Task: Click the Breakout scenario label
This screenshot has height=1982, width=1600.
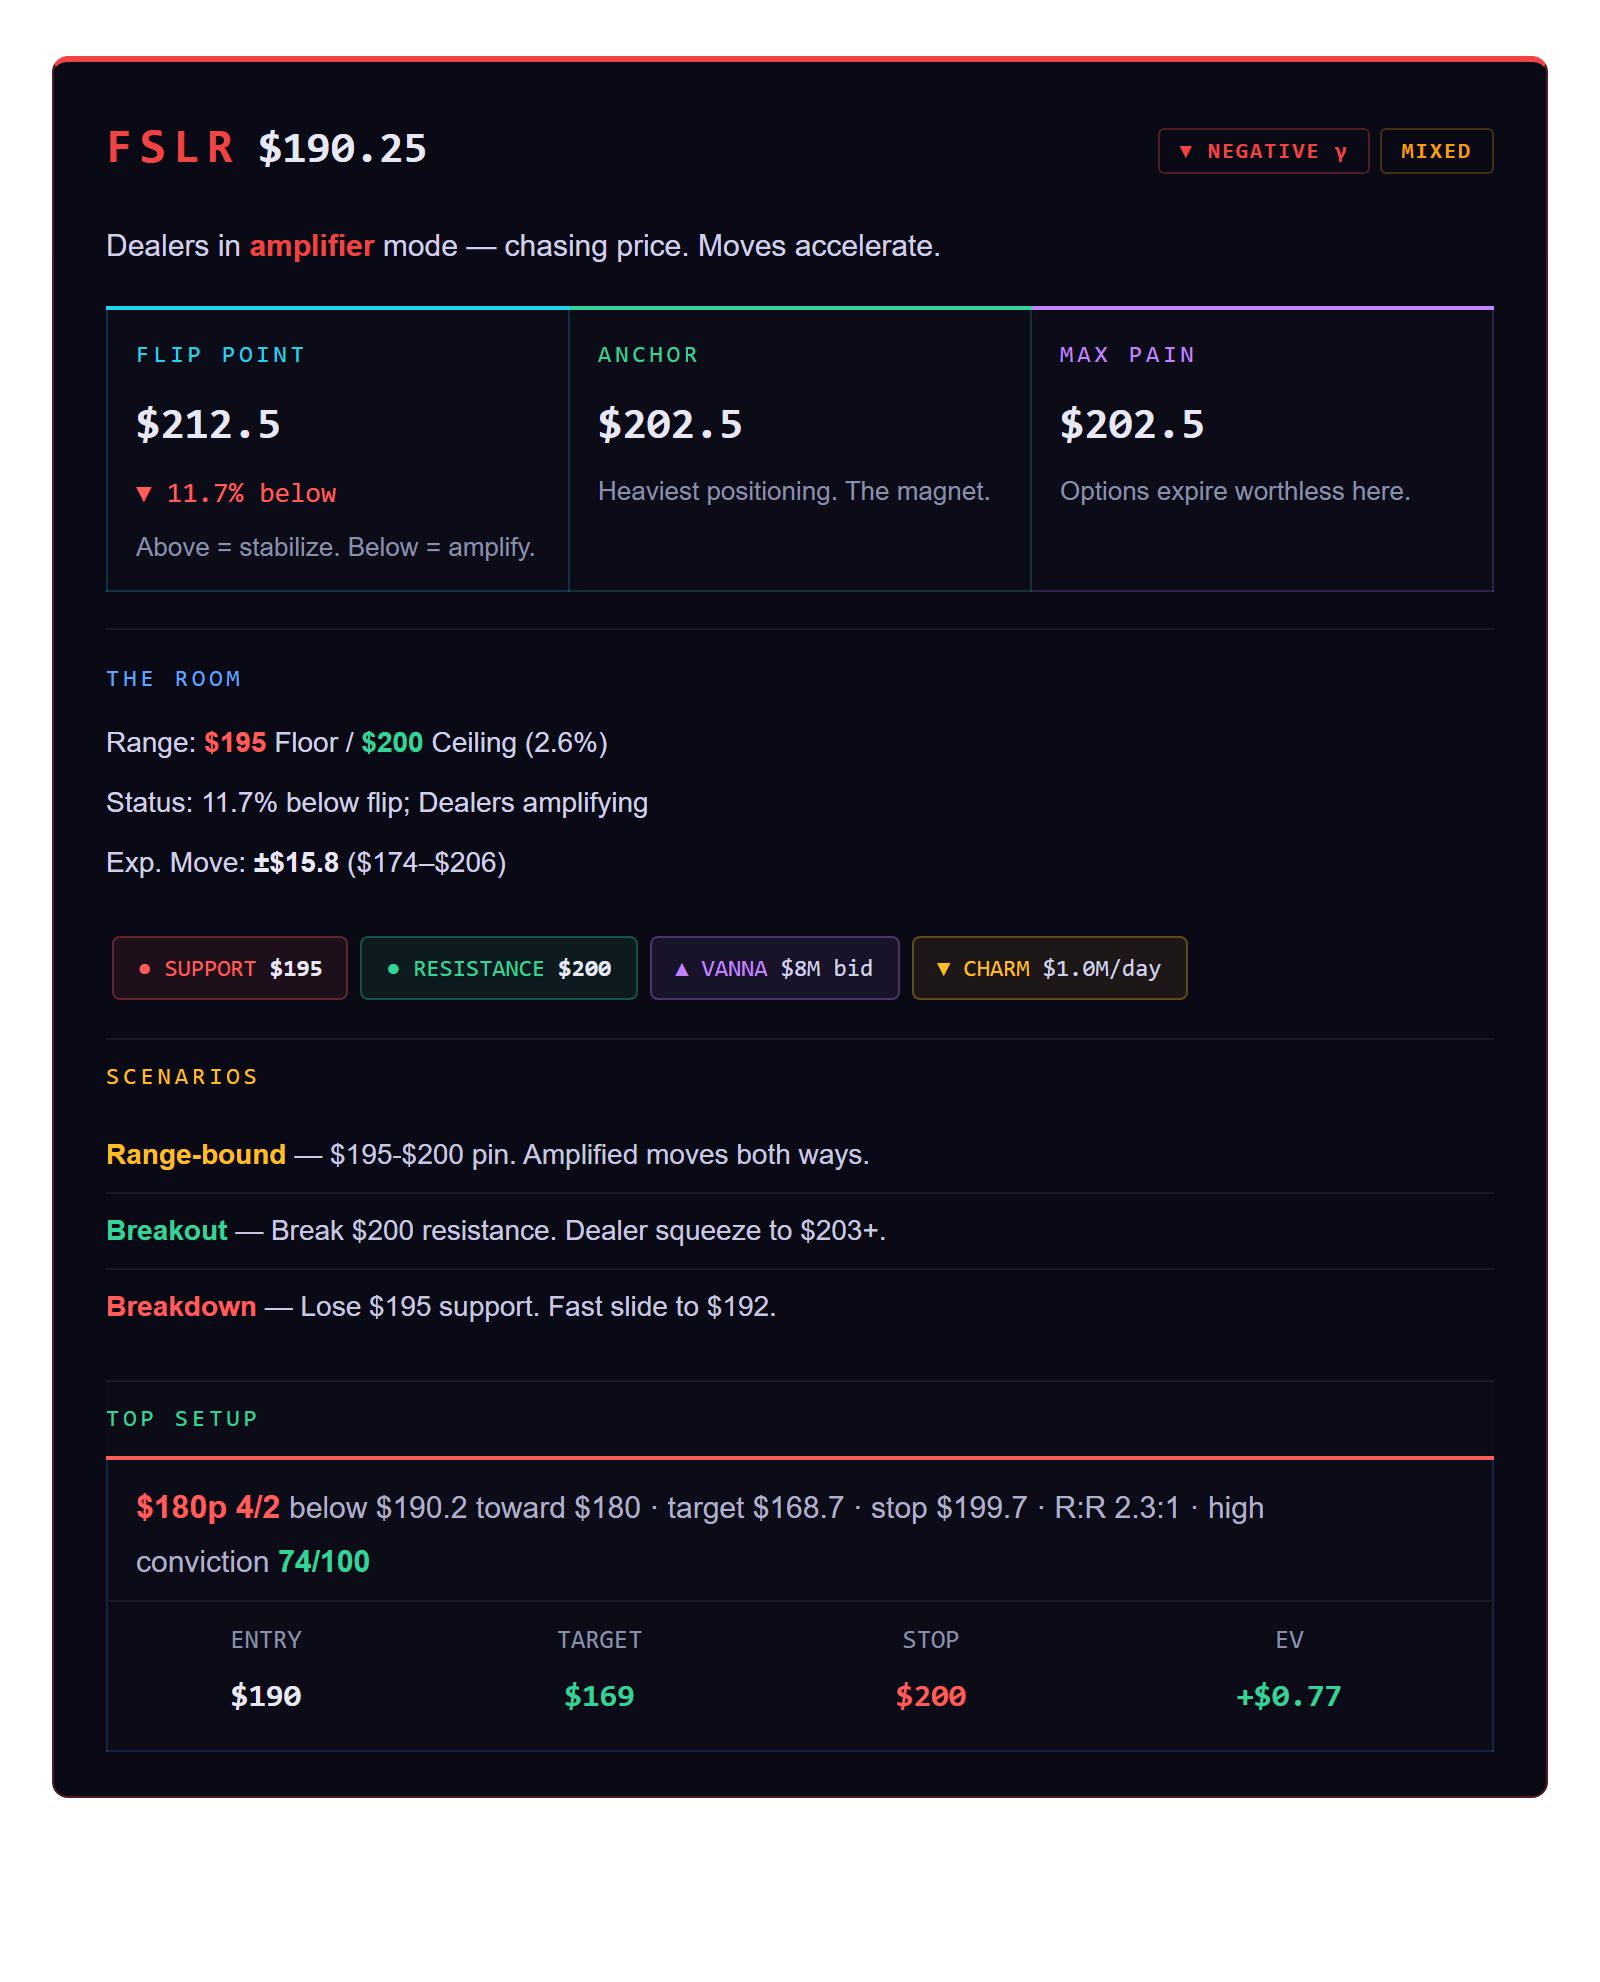Action: [167, 1231]
